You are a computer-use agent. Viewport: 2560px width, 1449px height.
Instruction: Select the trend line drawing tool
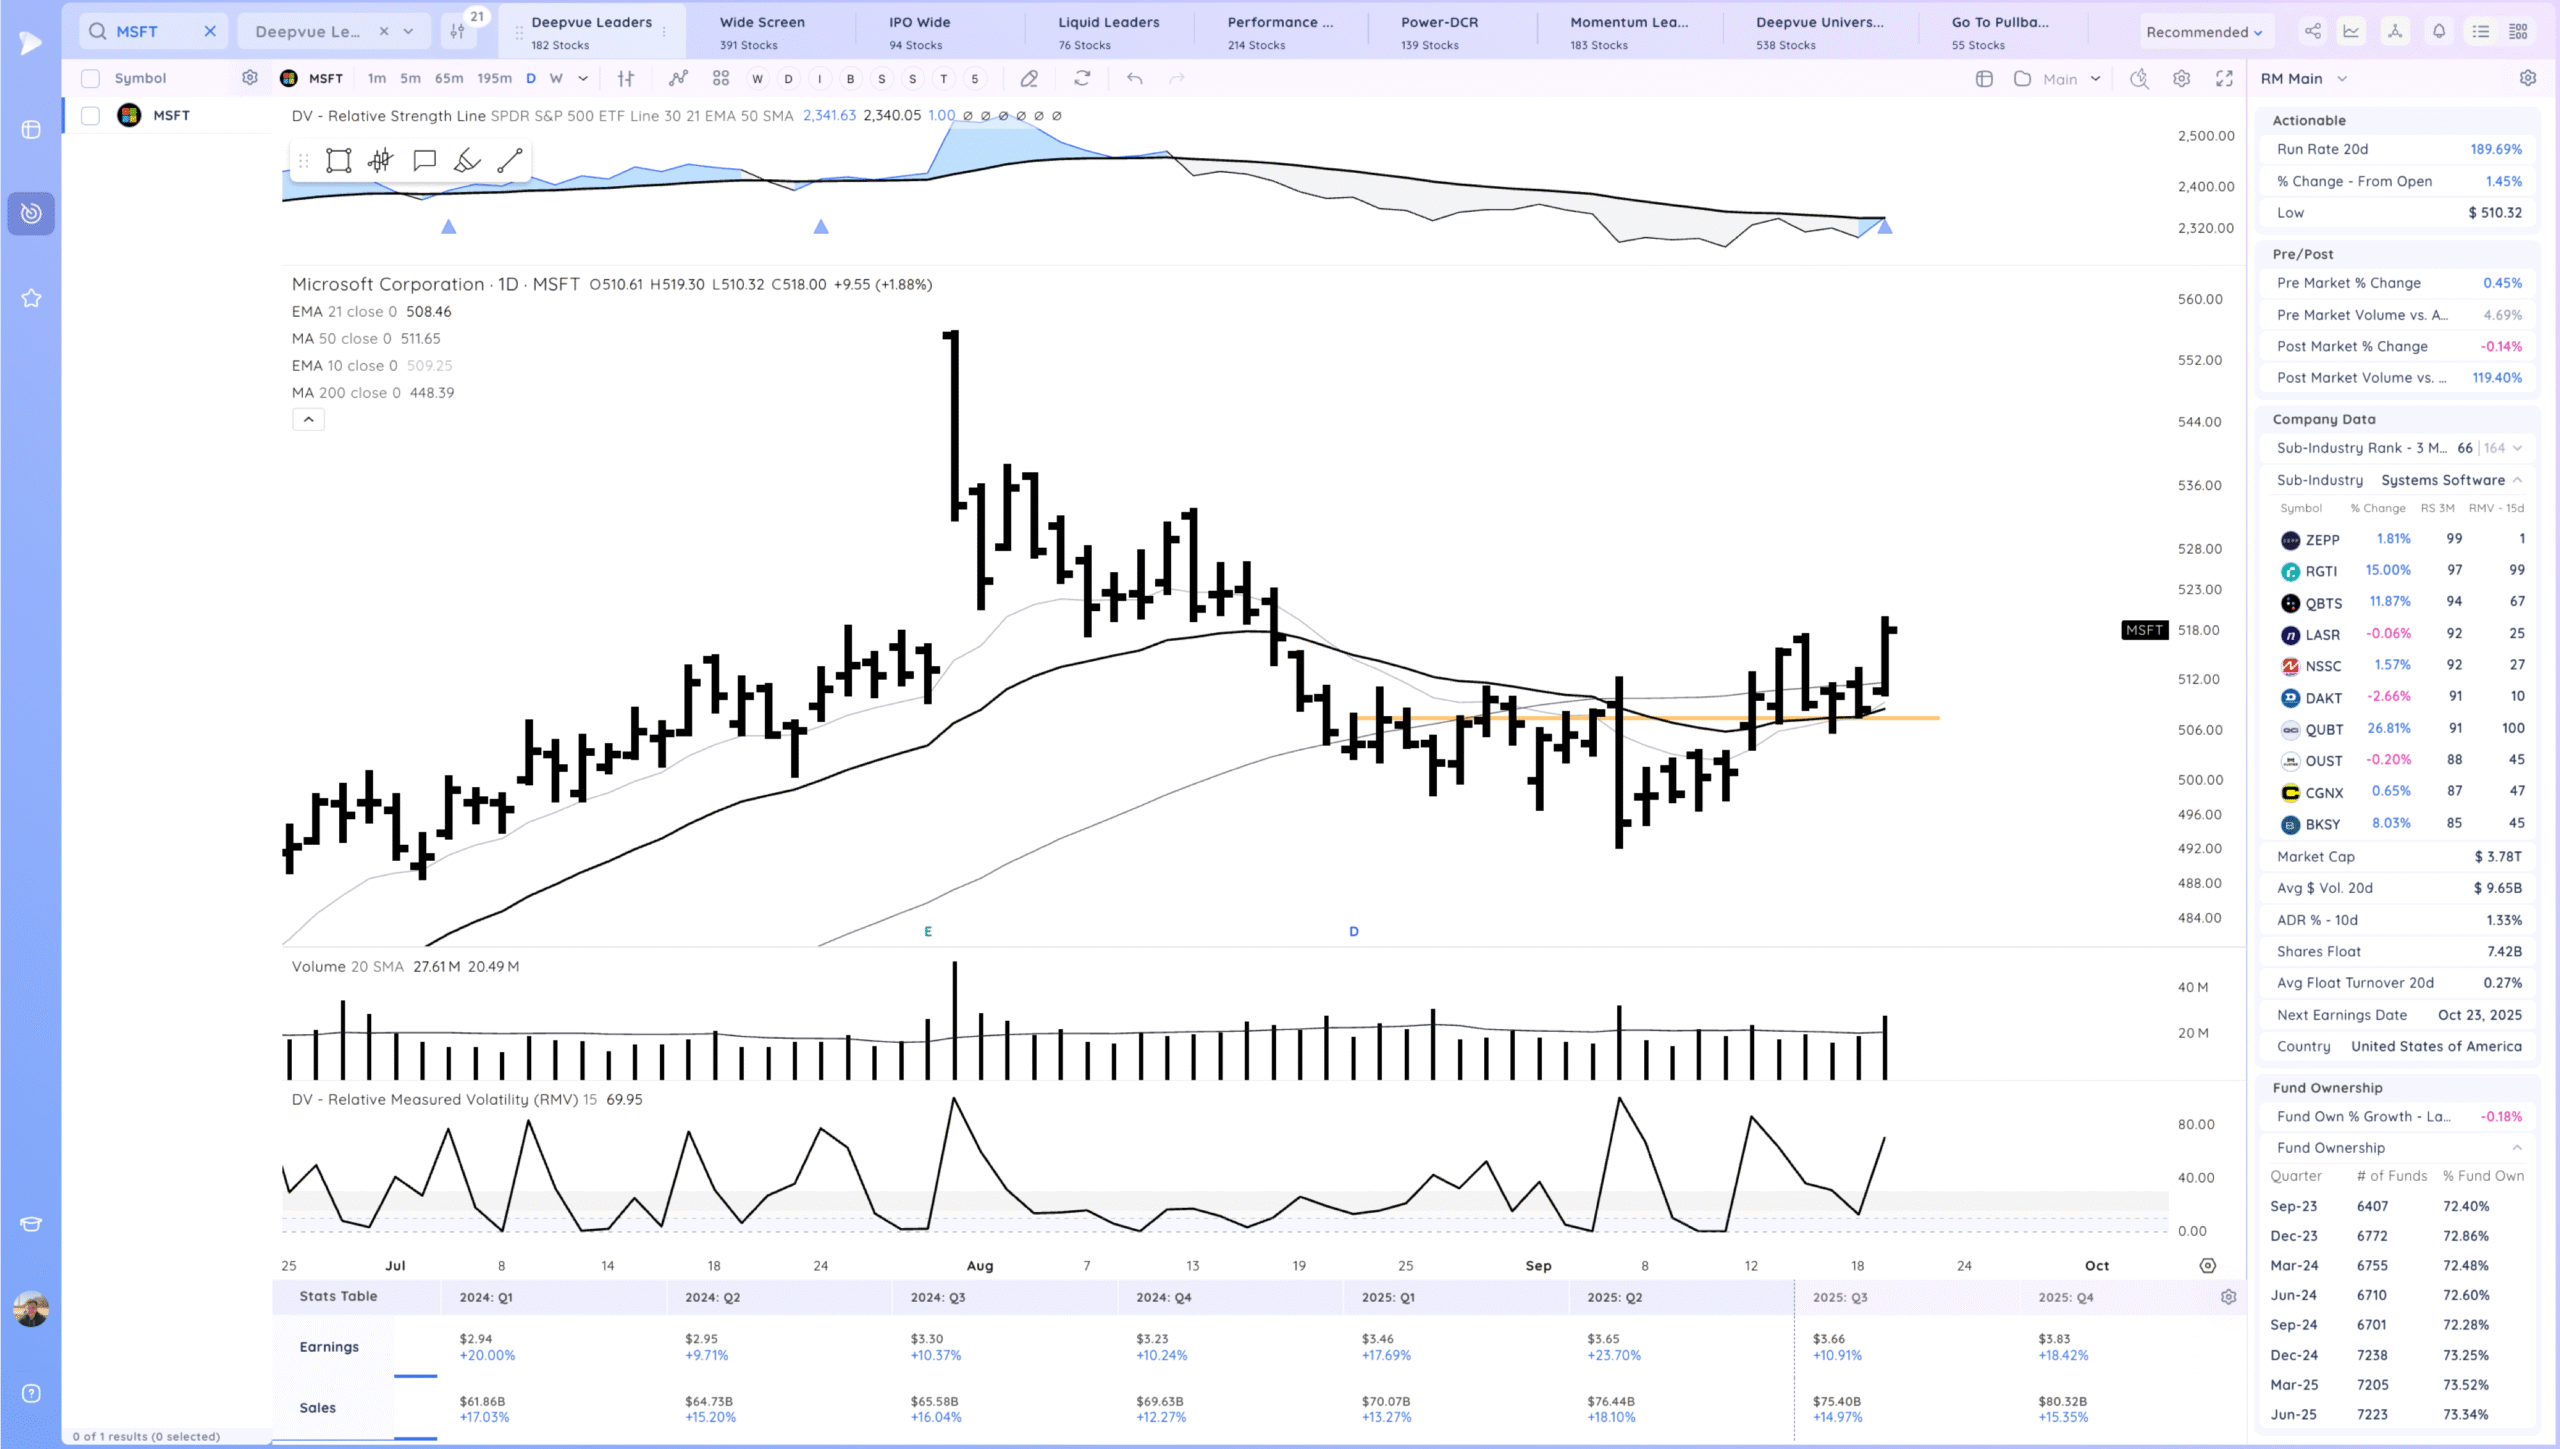click(x=510, y=161)
